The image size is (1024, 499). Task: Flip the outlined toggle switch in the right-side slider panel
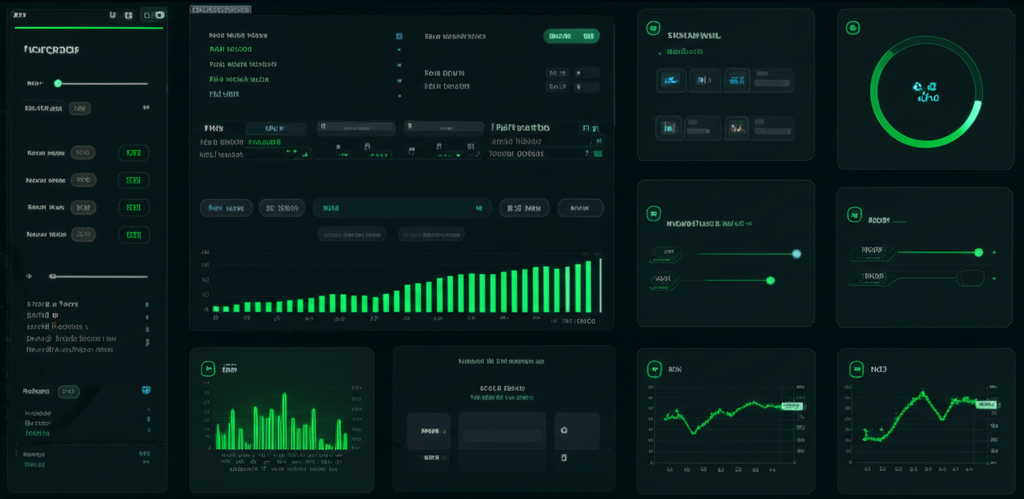pos(971,277)
